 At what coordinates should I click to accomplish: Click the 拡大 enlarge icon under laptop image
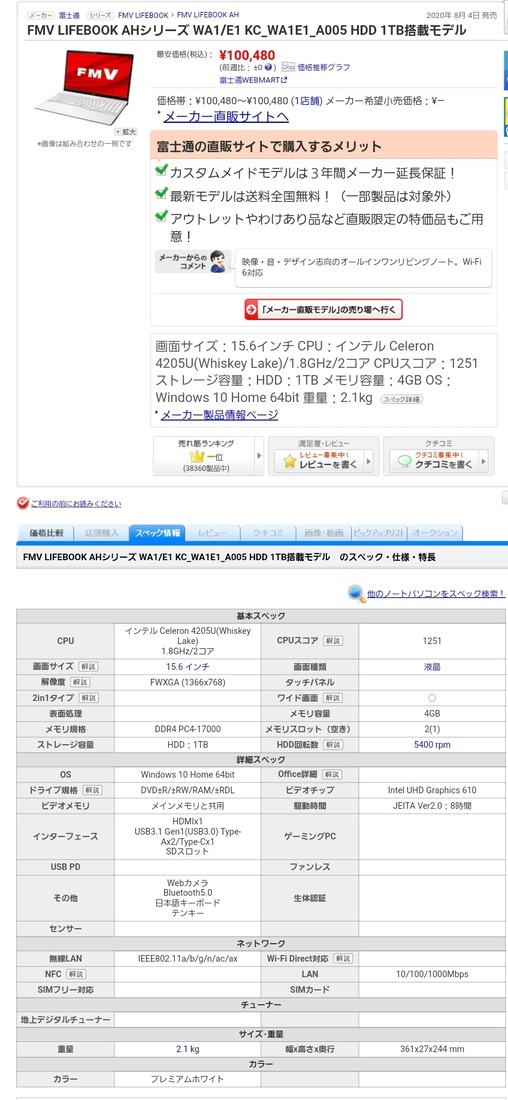126,131
